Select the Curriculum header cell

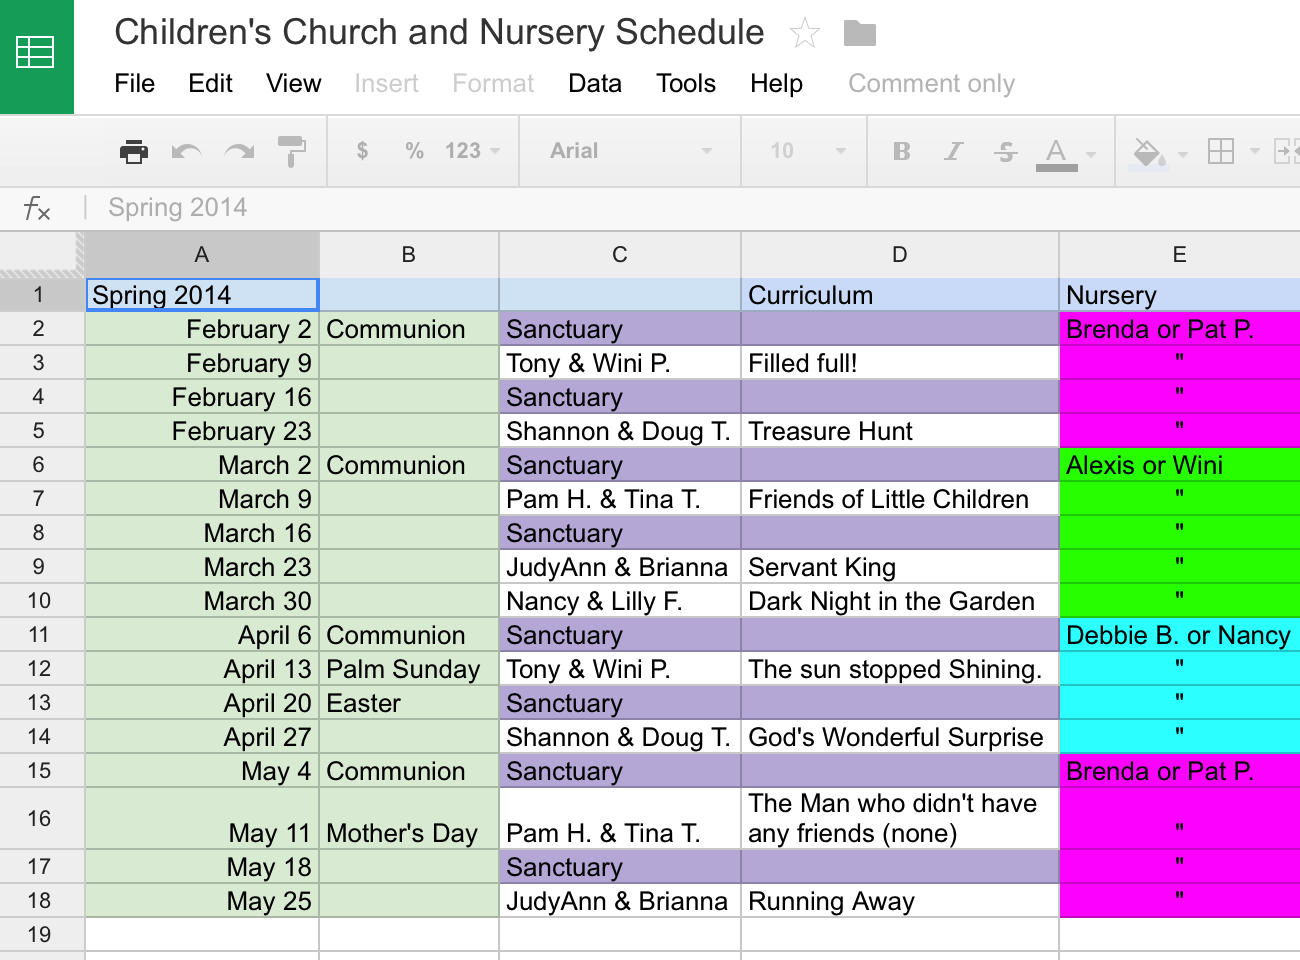[x=900, y=295]
